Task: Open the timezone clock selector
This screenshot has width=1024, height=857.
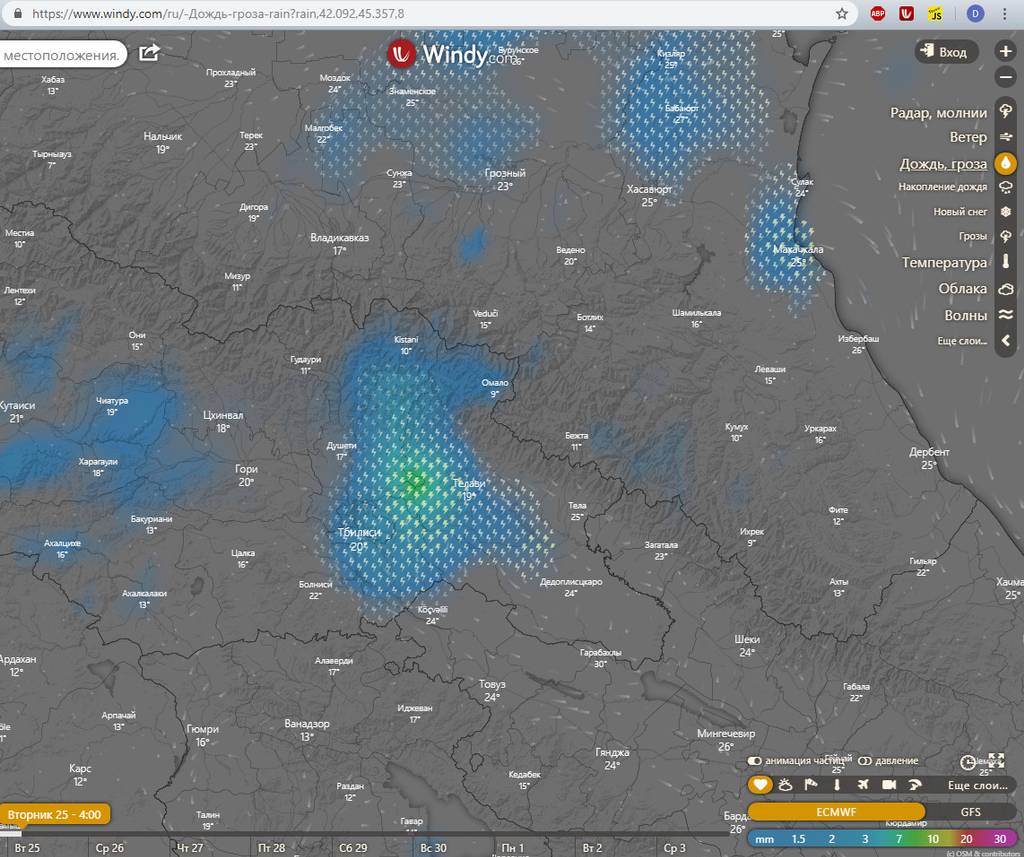Action: 968,762
